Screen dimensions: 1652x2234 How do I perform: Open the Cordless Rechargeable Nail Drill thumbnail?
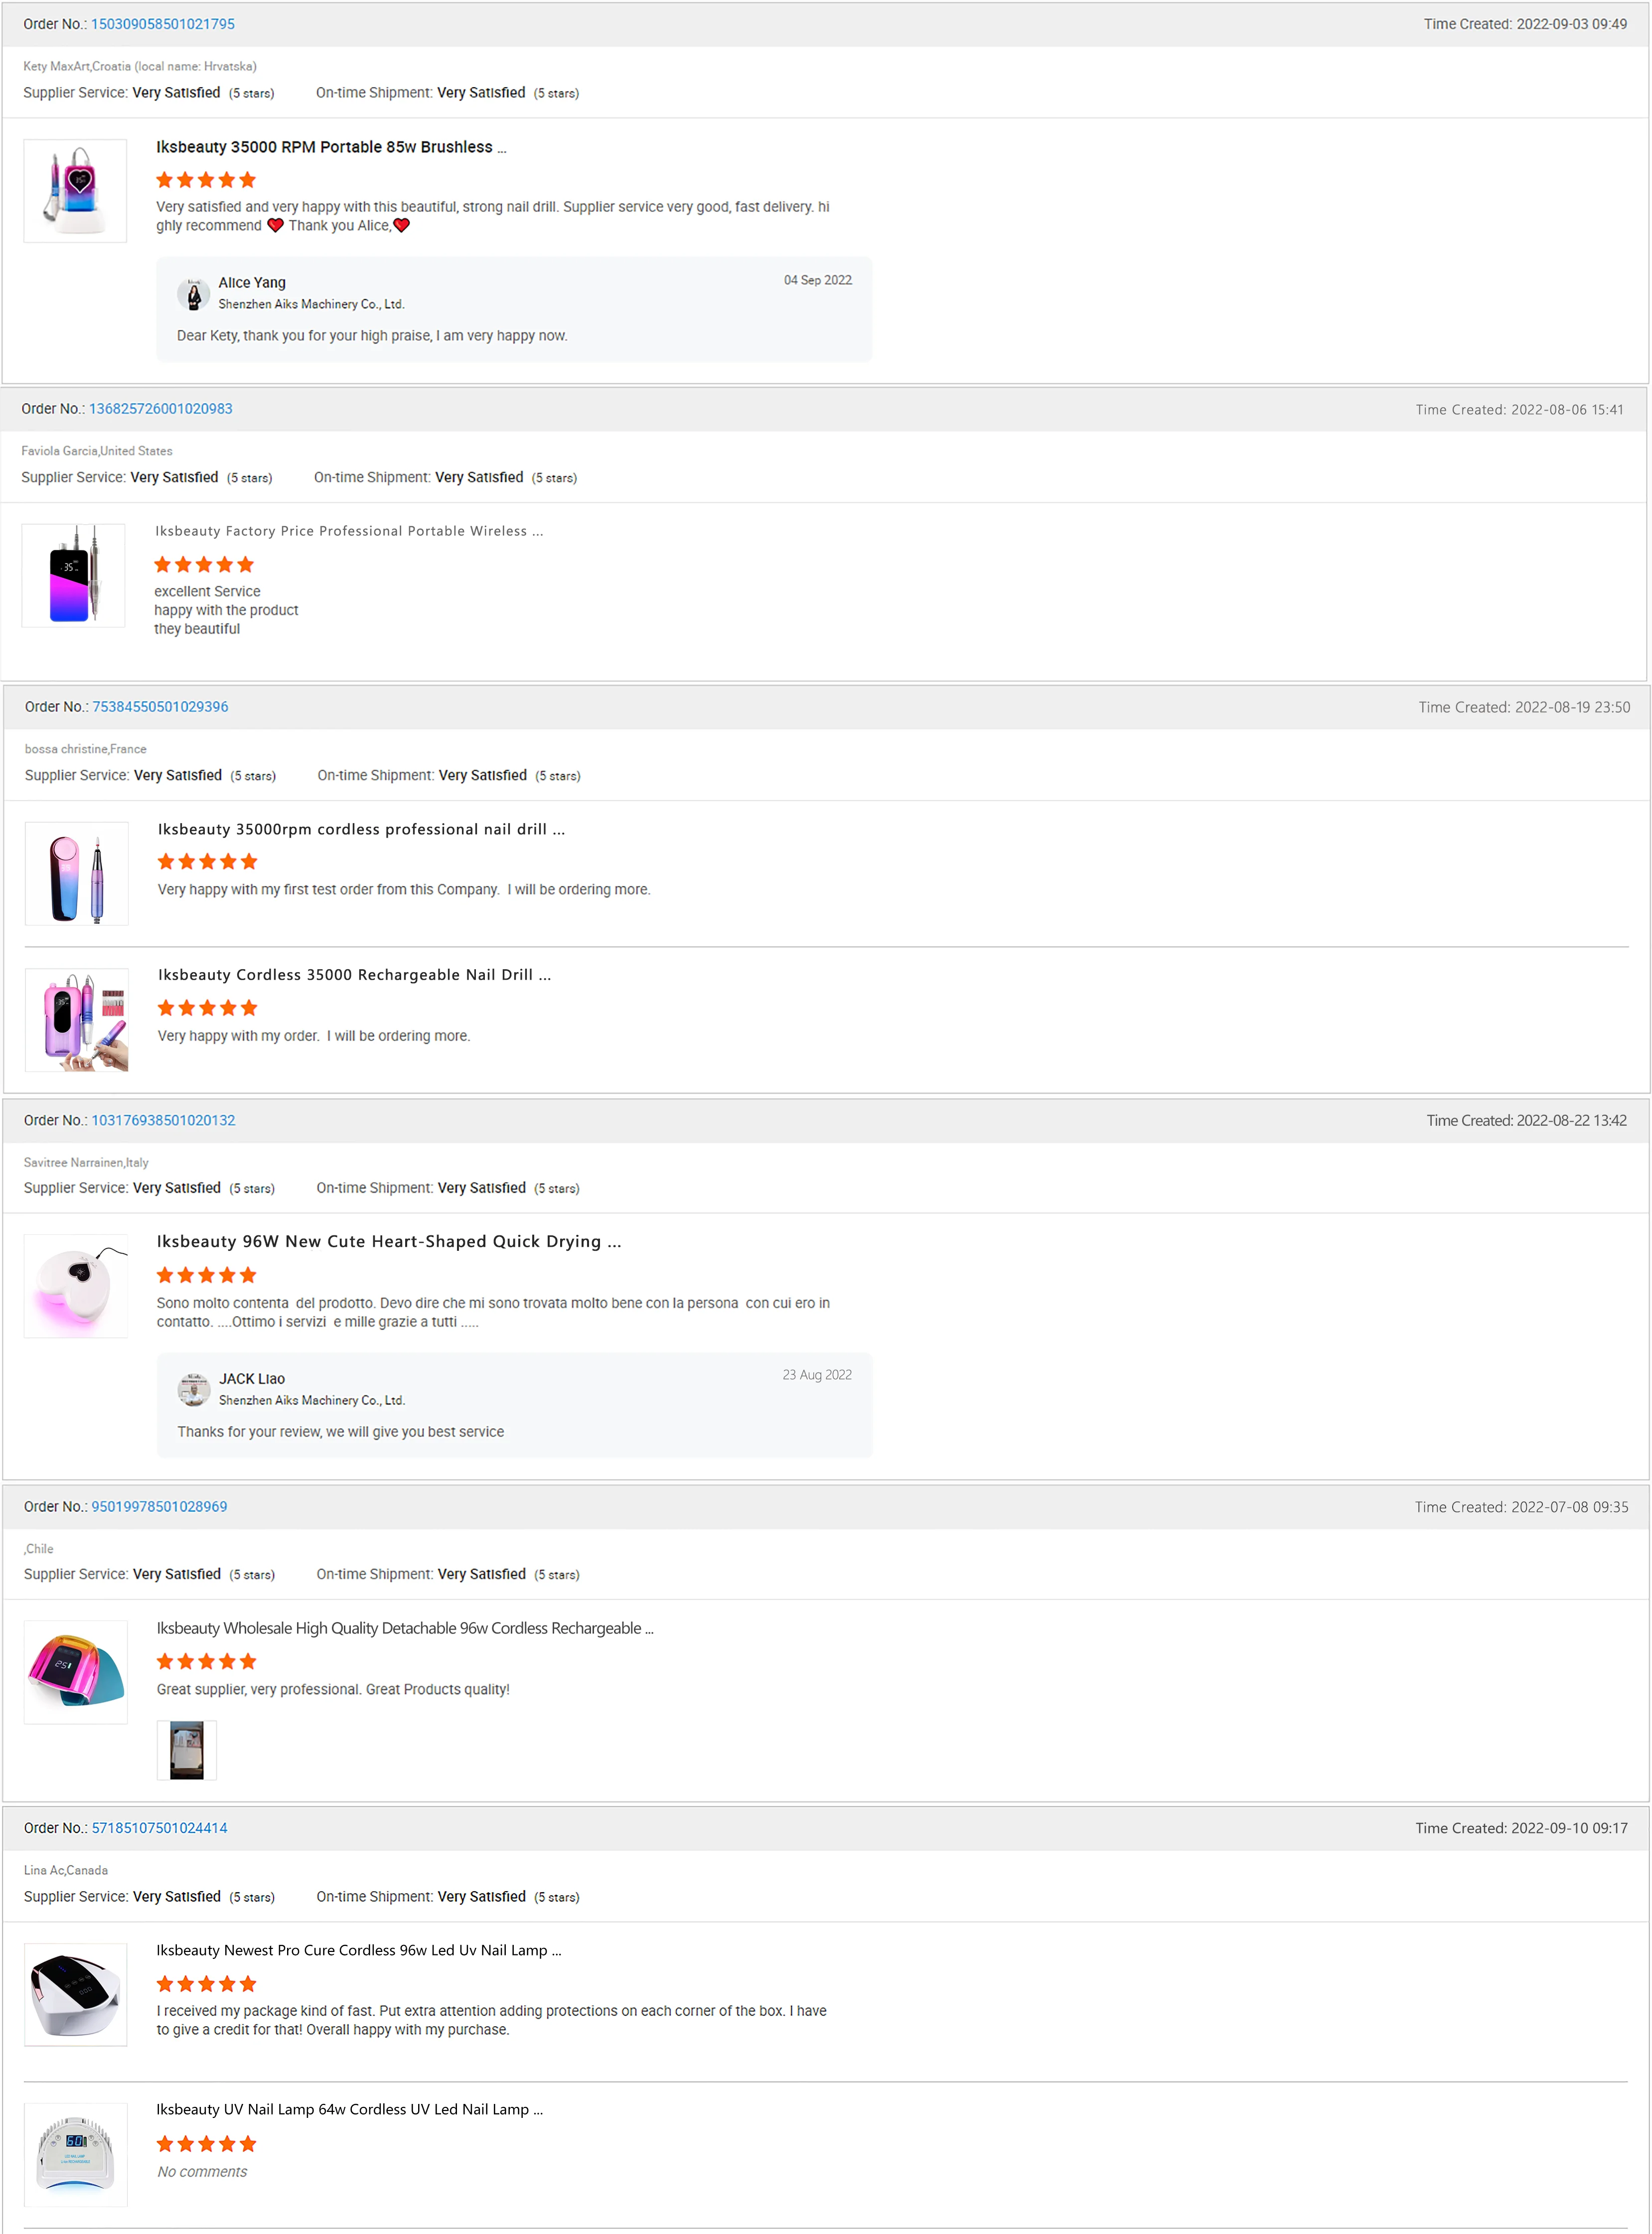77,1020
